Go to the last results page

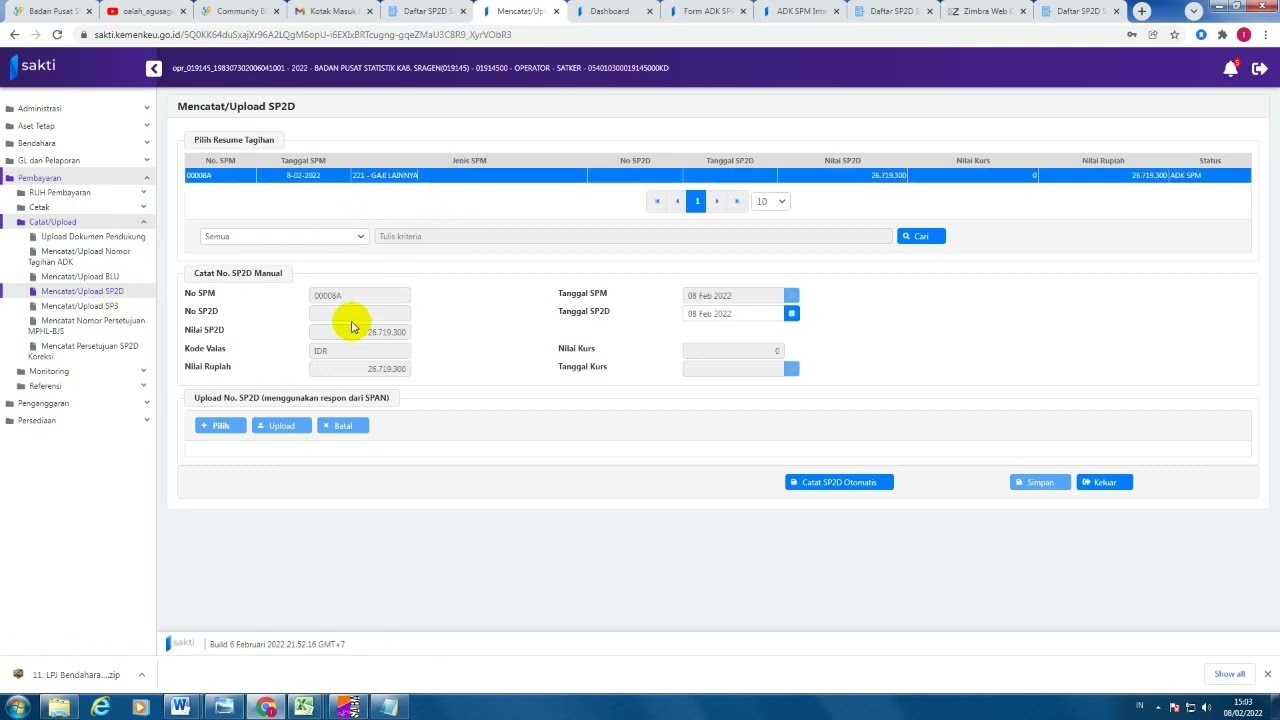737,201
